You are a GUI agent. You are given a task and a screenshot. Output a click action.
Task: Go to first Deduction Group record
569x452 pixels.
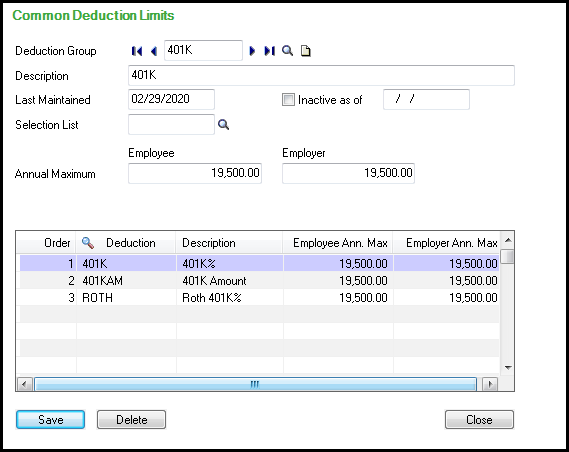(x=137, y=51)
